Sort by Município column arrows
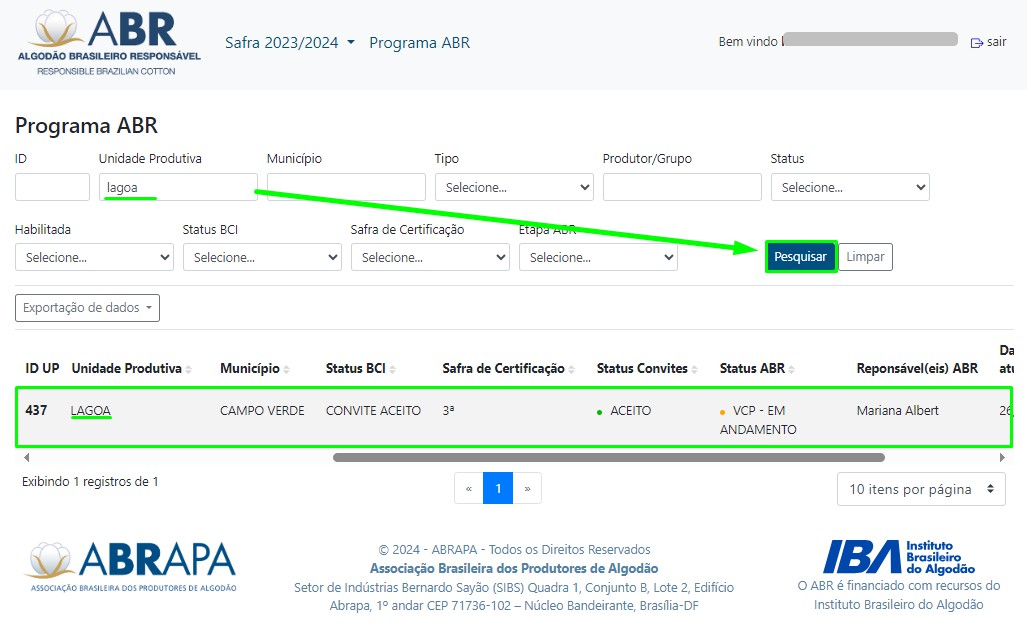Viewport: 1027px width, 629px height. tap(287, 369)
